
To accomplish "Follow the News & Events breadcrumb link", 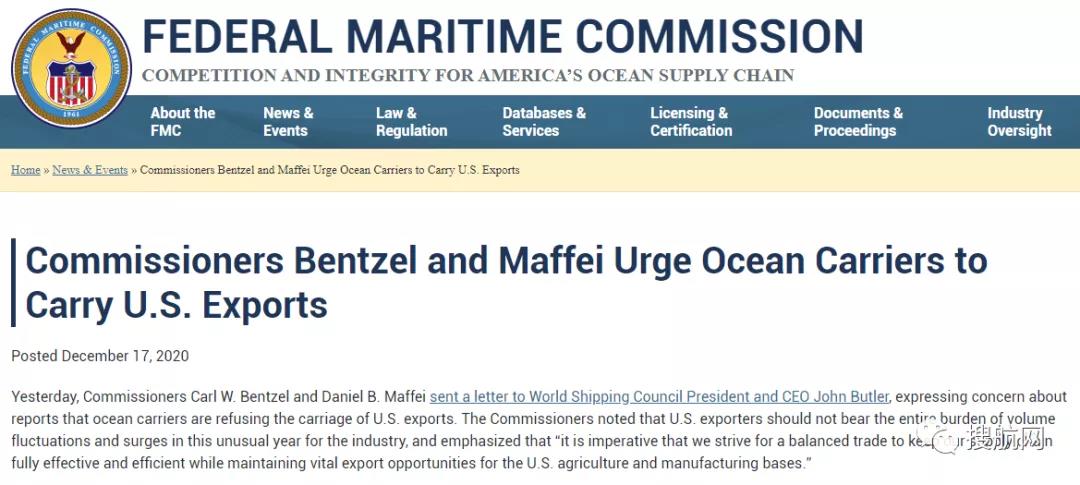I will coord(90,170).
